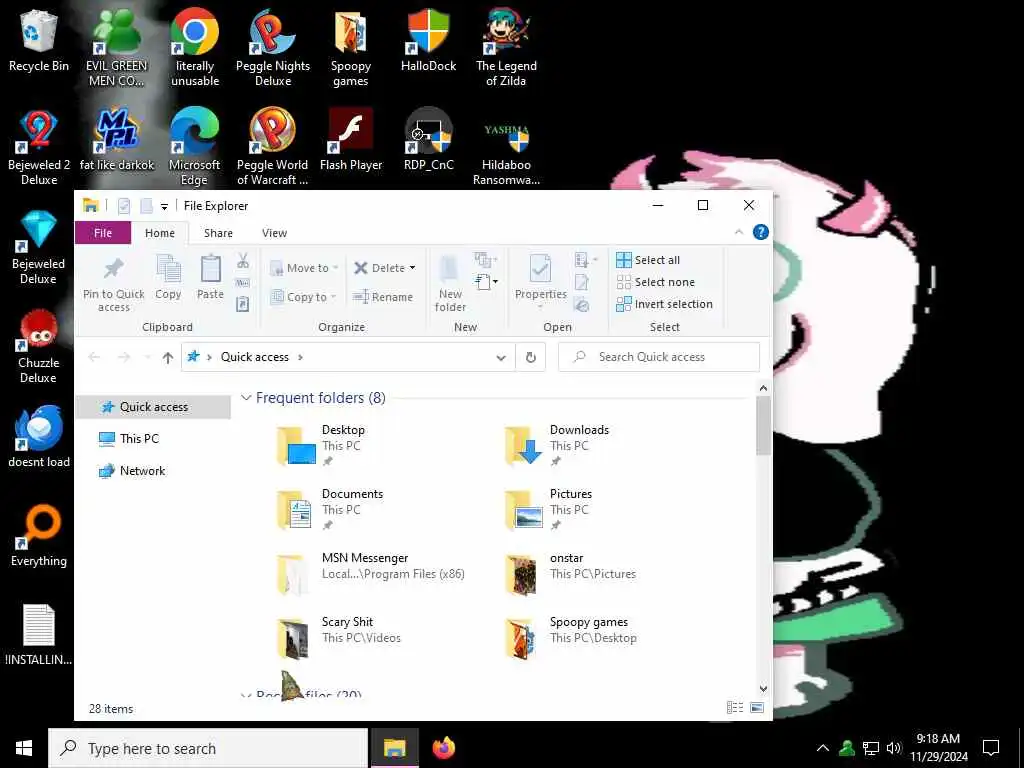Open the Copy to dropdown
The image size is (1024, 768).
click(x=303, y=296)
